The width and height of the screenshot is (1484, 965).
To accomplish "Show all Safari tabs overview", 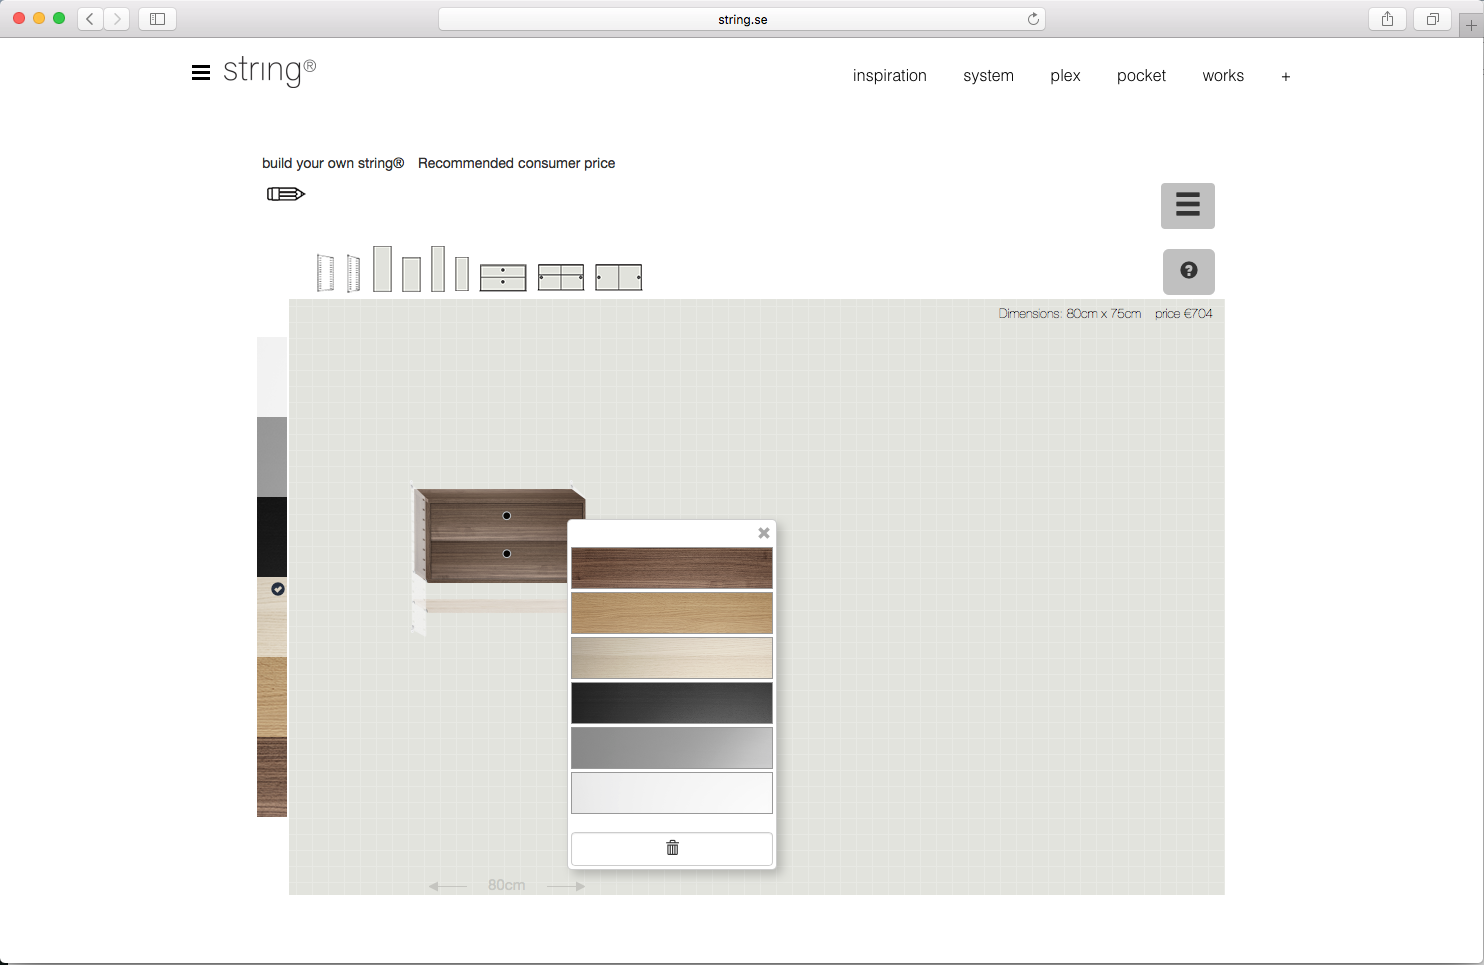I will tap(1432, 18).
